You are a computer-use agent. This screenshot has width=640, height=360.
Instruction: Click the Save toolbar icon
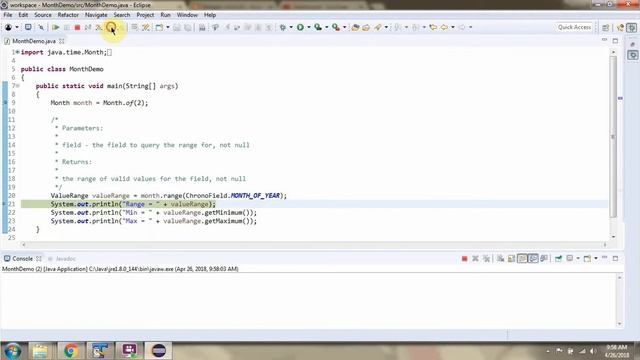tap(177, 27)
